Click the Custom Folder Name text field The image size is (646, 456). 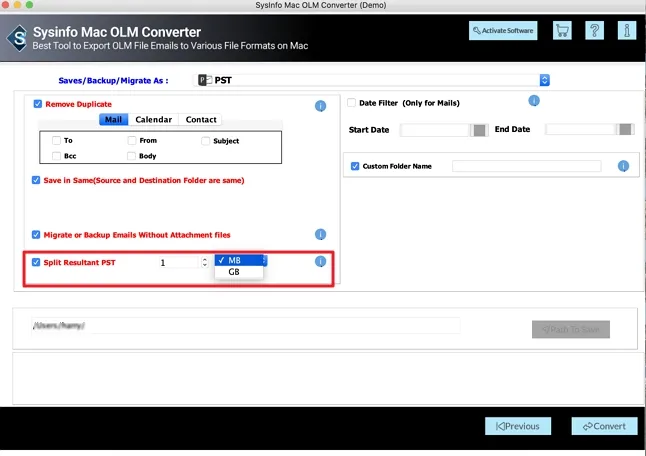coord(527,166)
